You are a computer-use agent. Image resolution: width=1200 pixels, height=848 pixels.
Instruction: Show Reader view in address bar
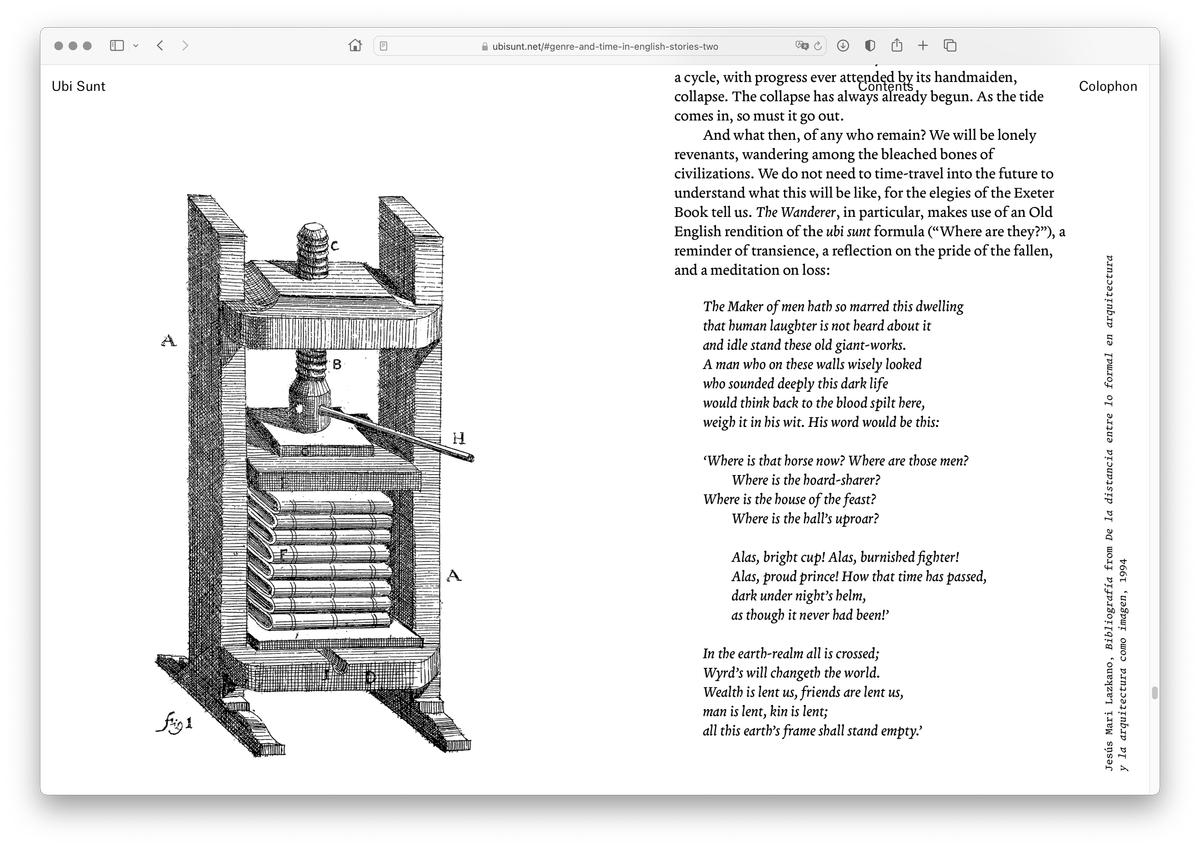(x=384, y=46)
